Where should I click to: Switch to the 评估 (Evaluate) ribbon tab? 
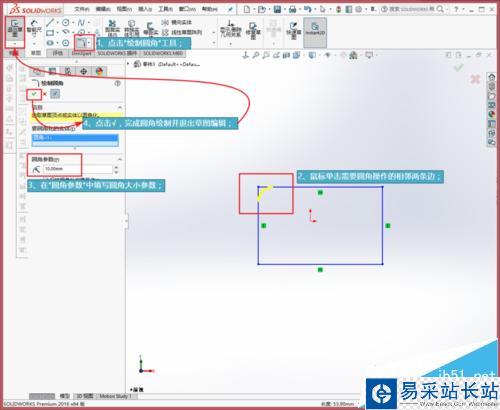click(x=58, y=53)
